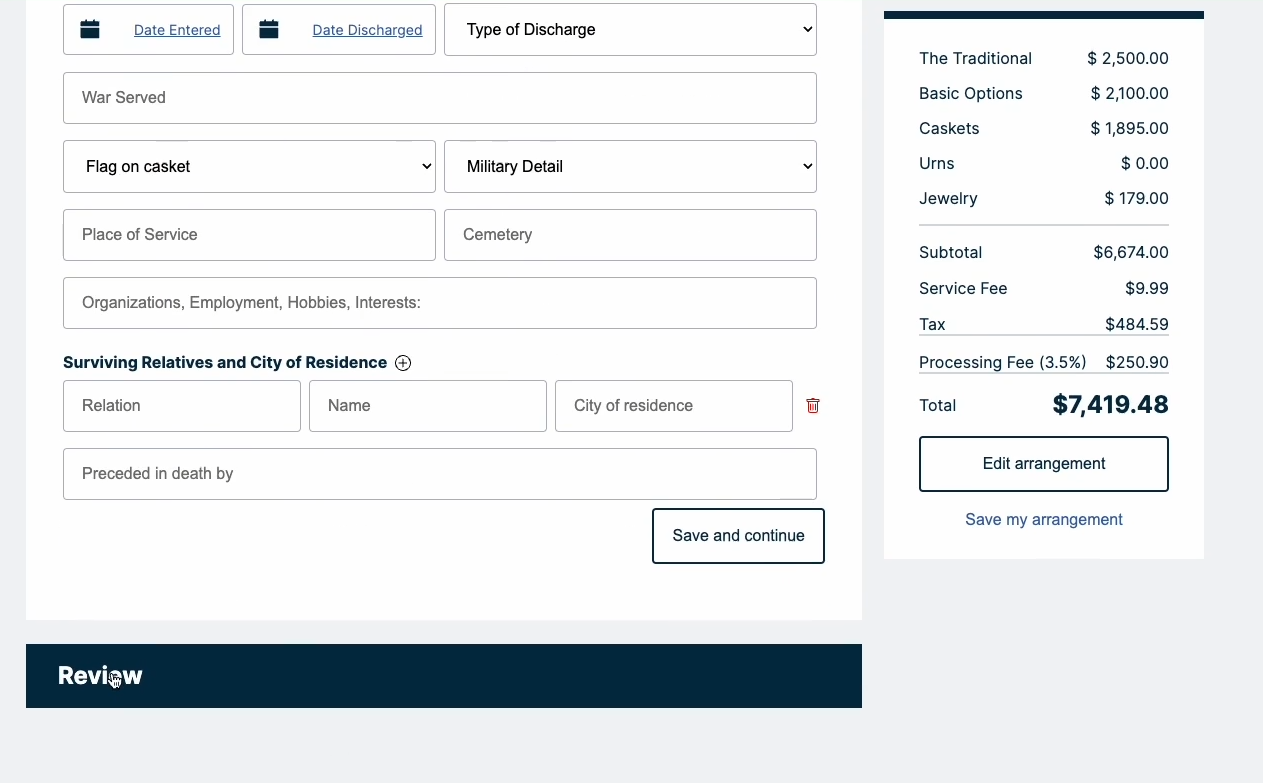
Task: Add another surviving relative row
Action: pyautogui.click(x=403, y=362)
